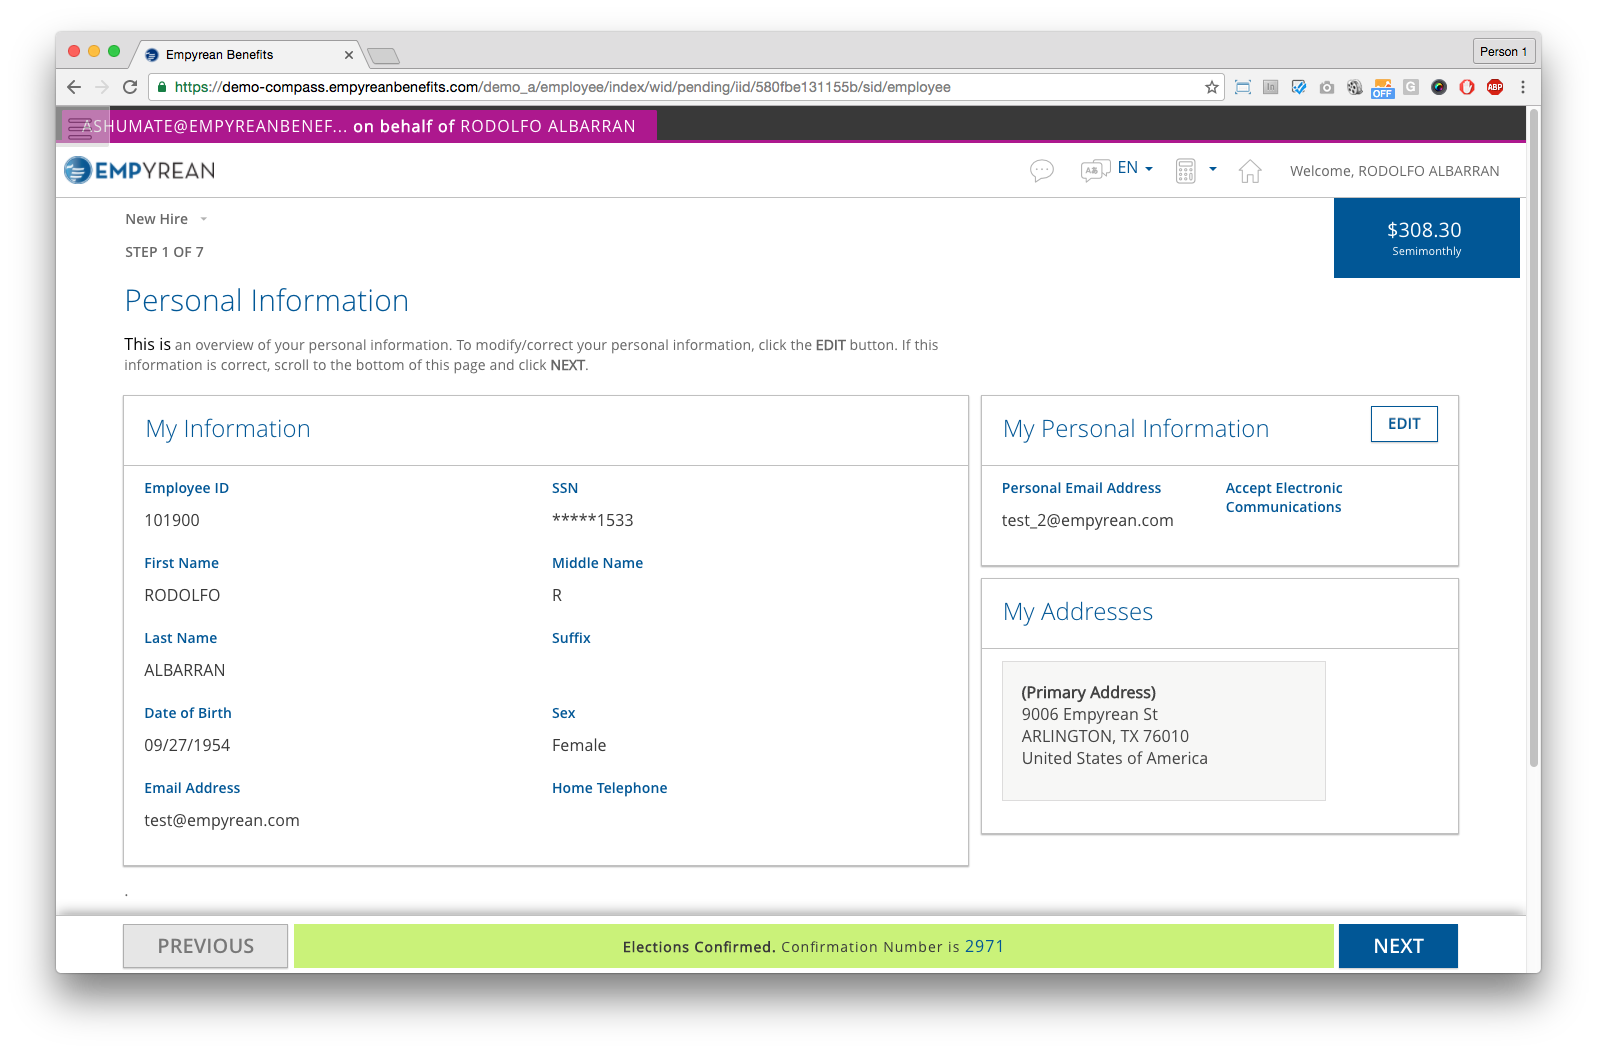Viewport: 1597px width, 1053px height.
Task: Click the date of birth 09/27/1954
Action: coord(187,745)
